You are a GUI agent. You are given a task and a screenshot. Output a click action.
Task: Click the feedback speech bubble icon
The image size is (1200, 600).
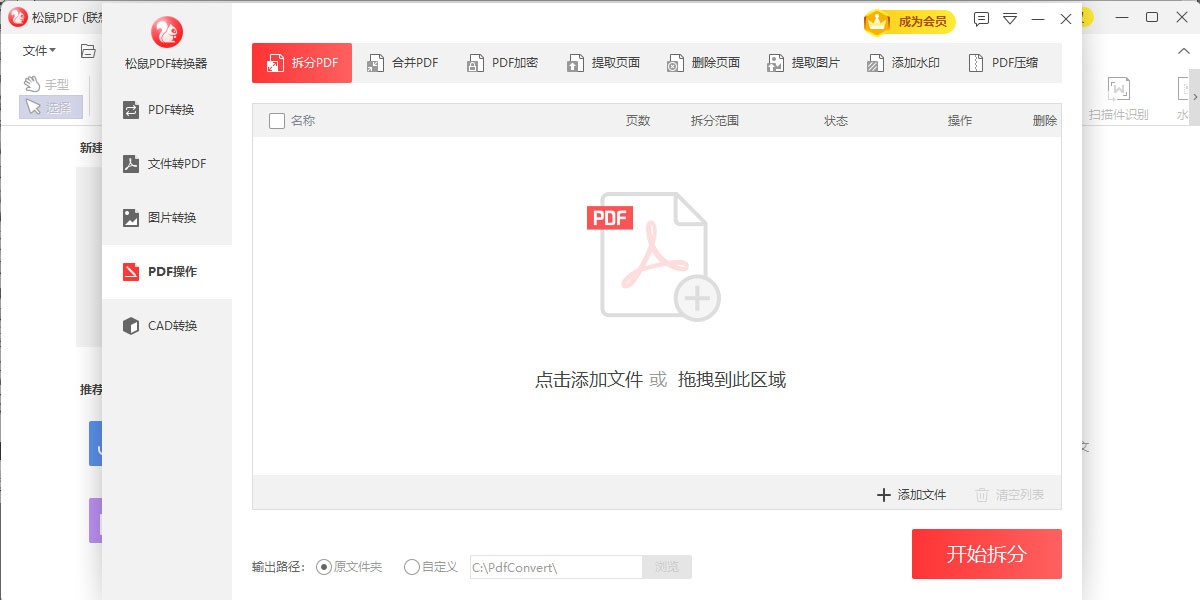[x=981, y=19]
